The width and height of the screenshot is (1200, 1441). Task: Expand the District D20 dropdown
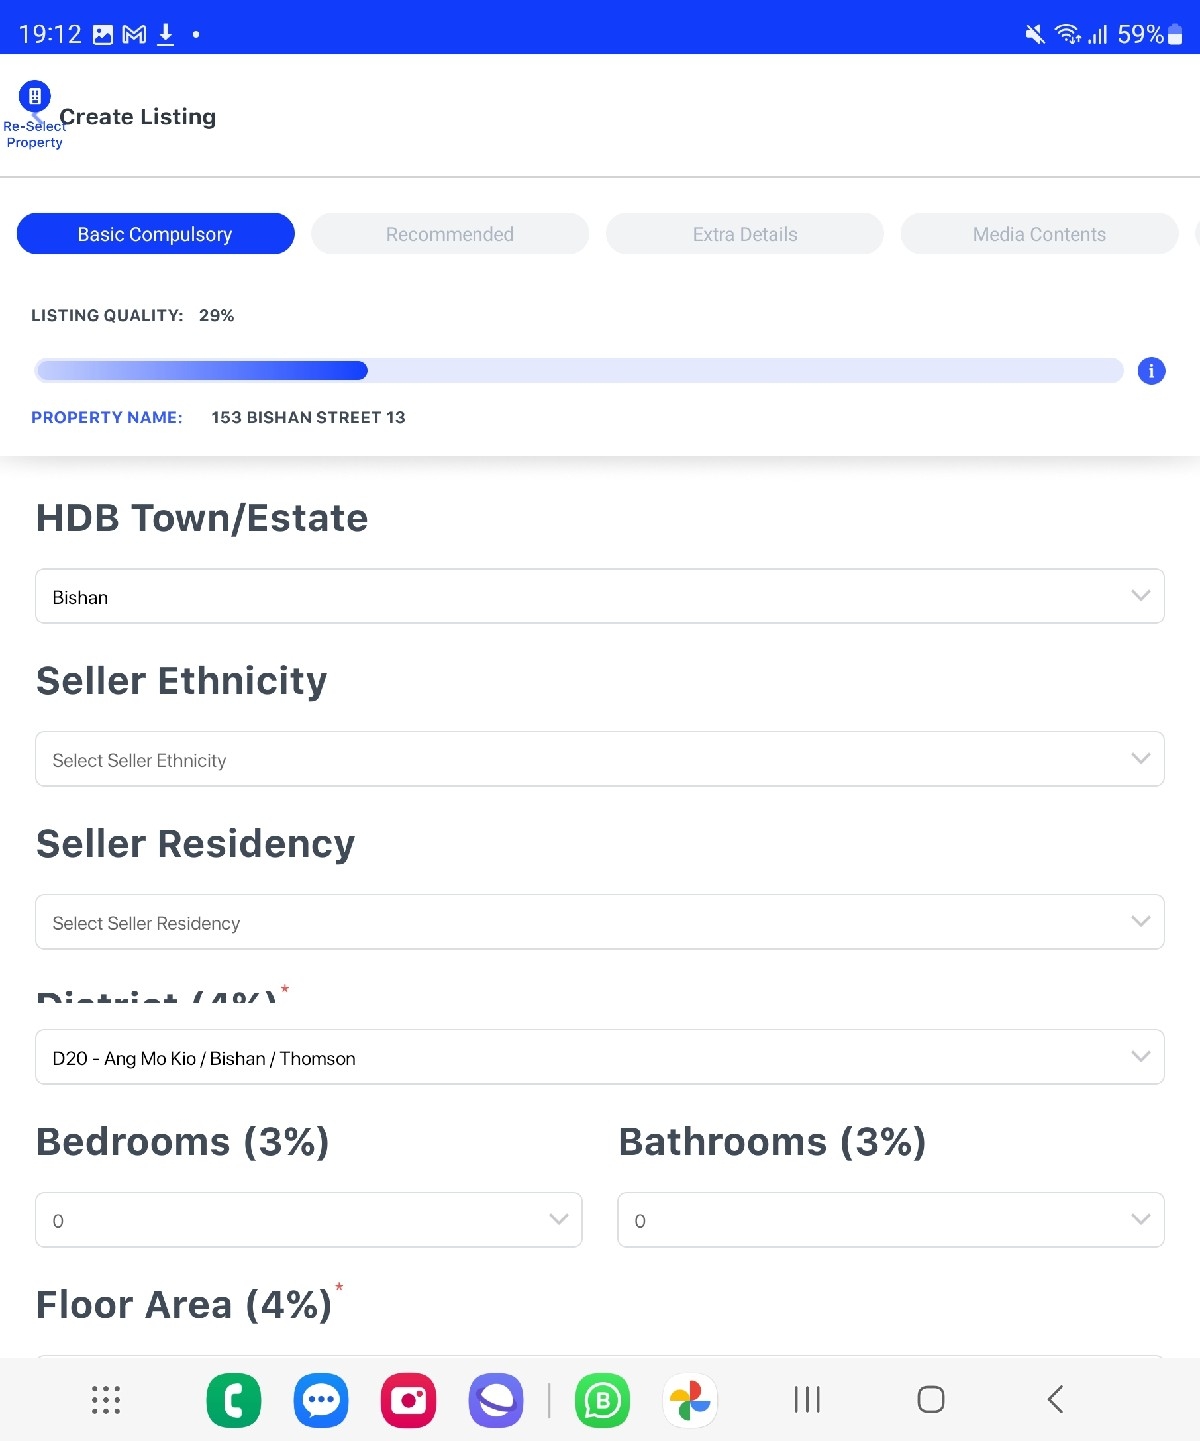[600, 1057]
